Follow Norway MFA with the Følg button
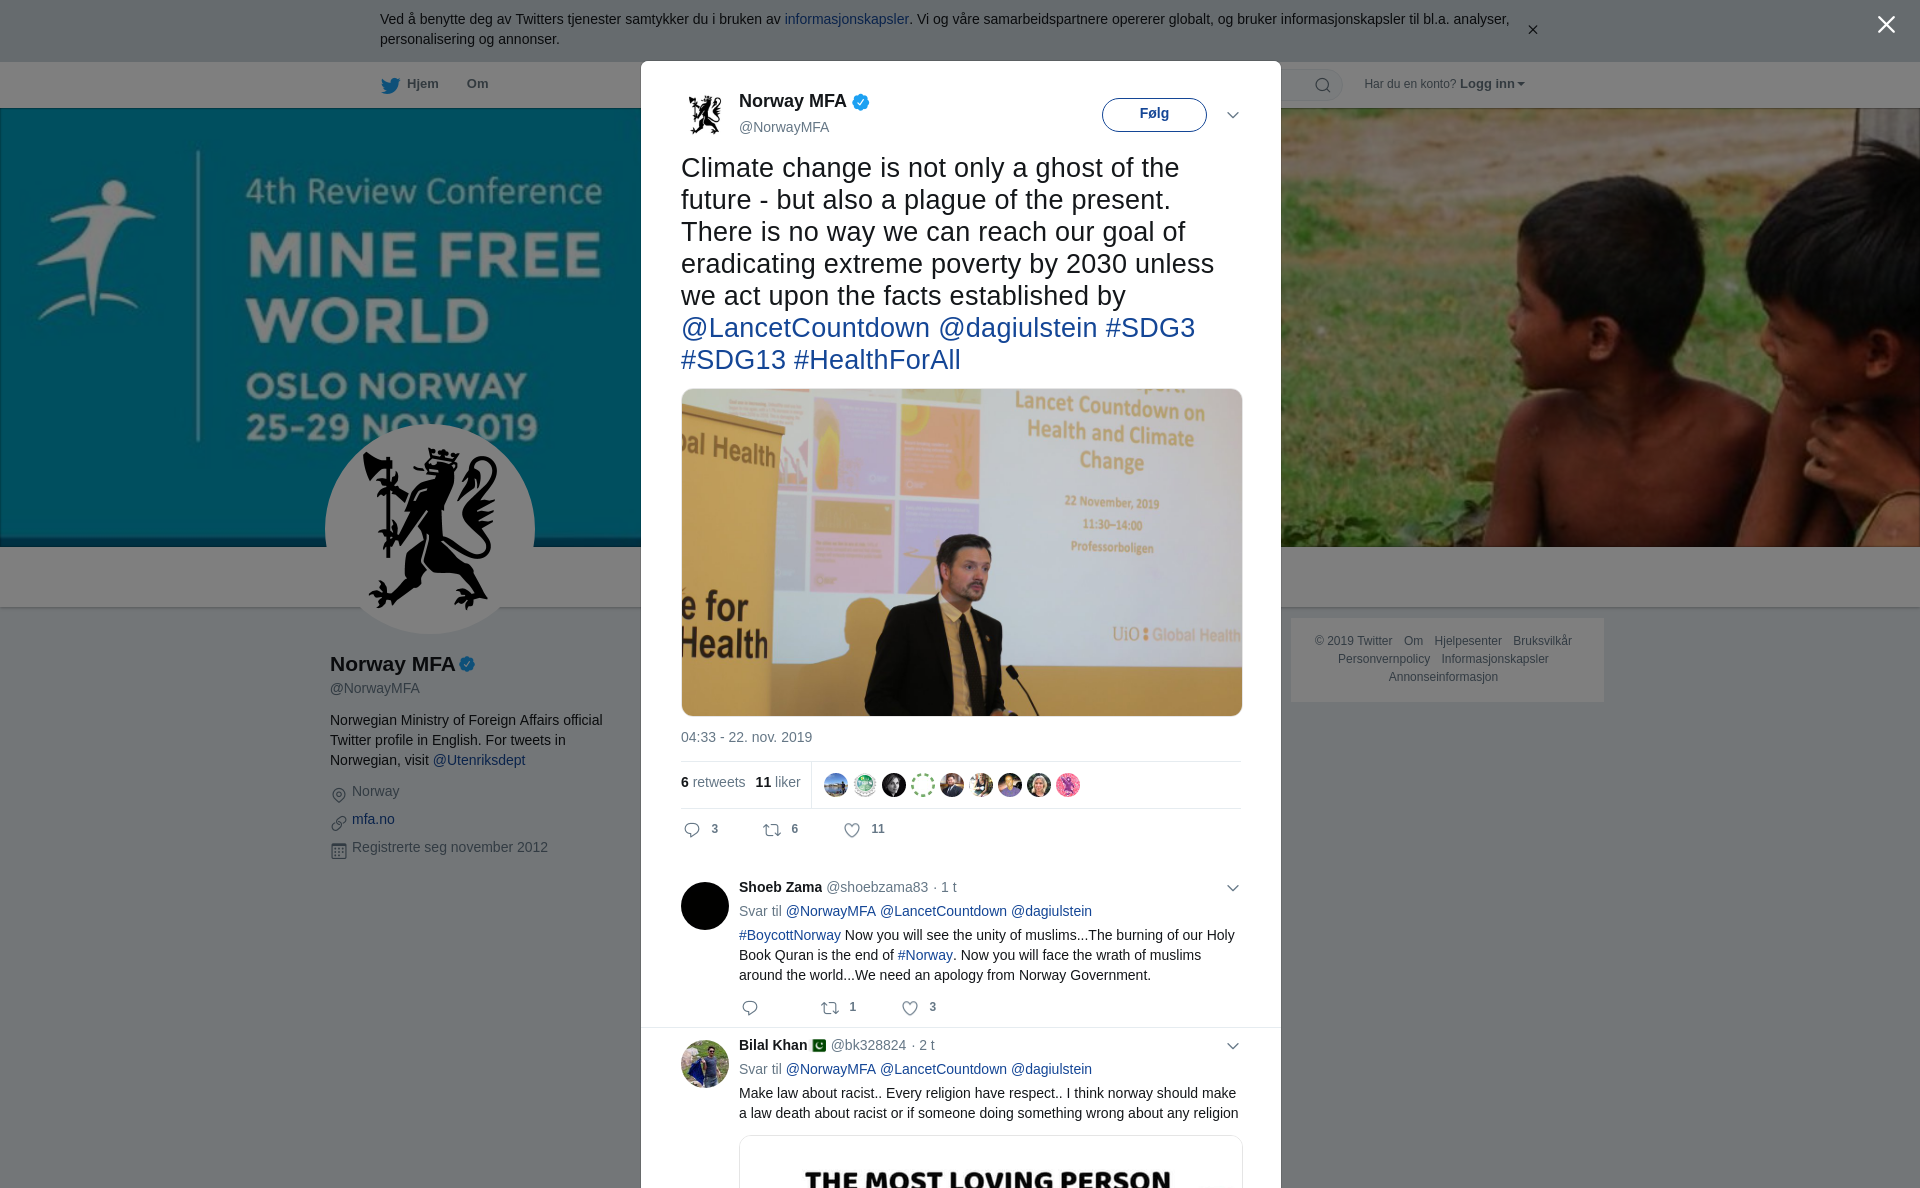The width and height of the screenshot is (1920, 1188). pos(1154,115)
